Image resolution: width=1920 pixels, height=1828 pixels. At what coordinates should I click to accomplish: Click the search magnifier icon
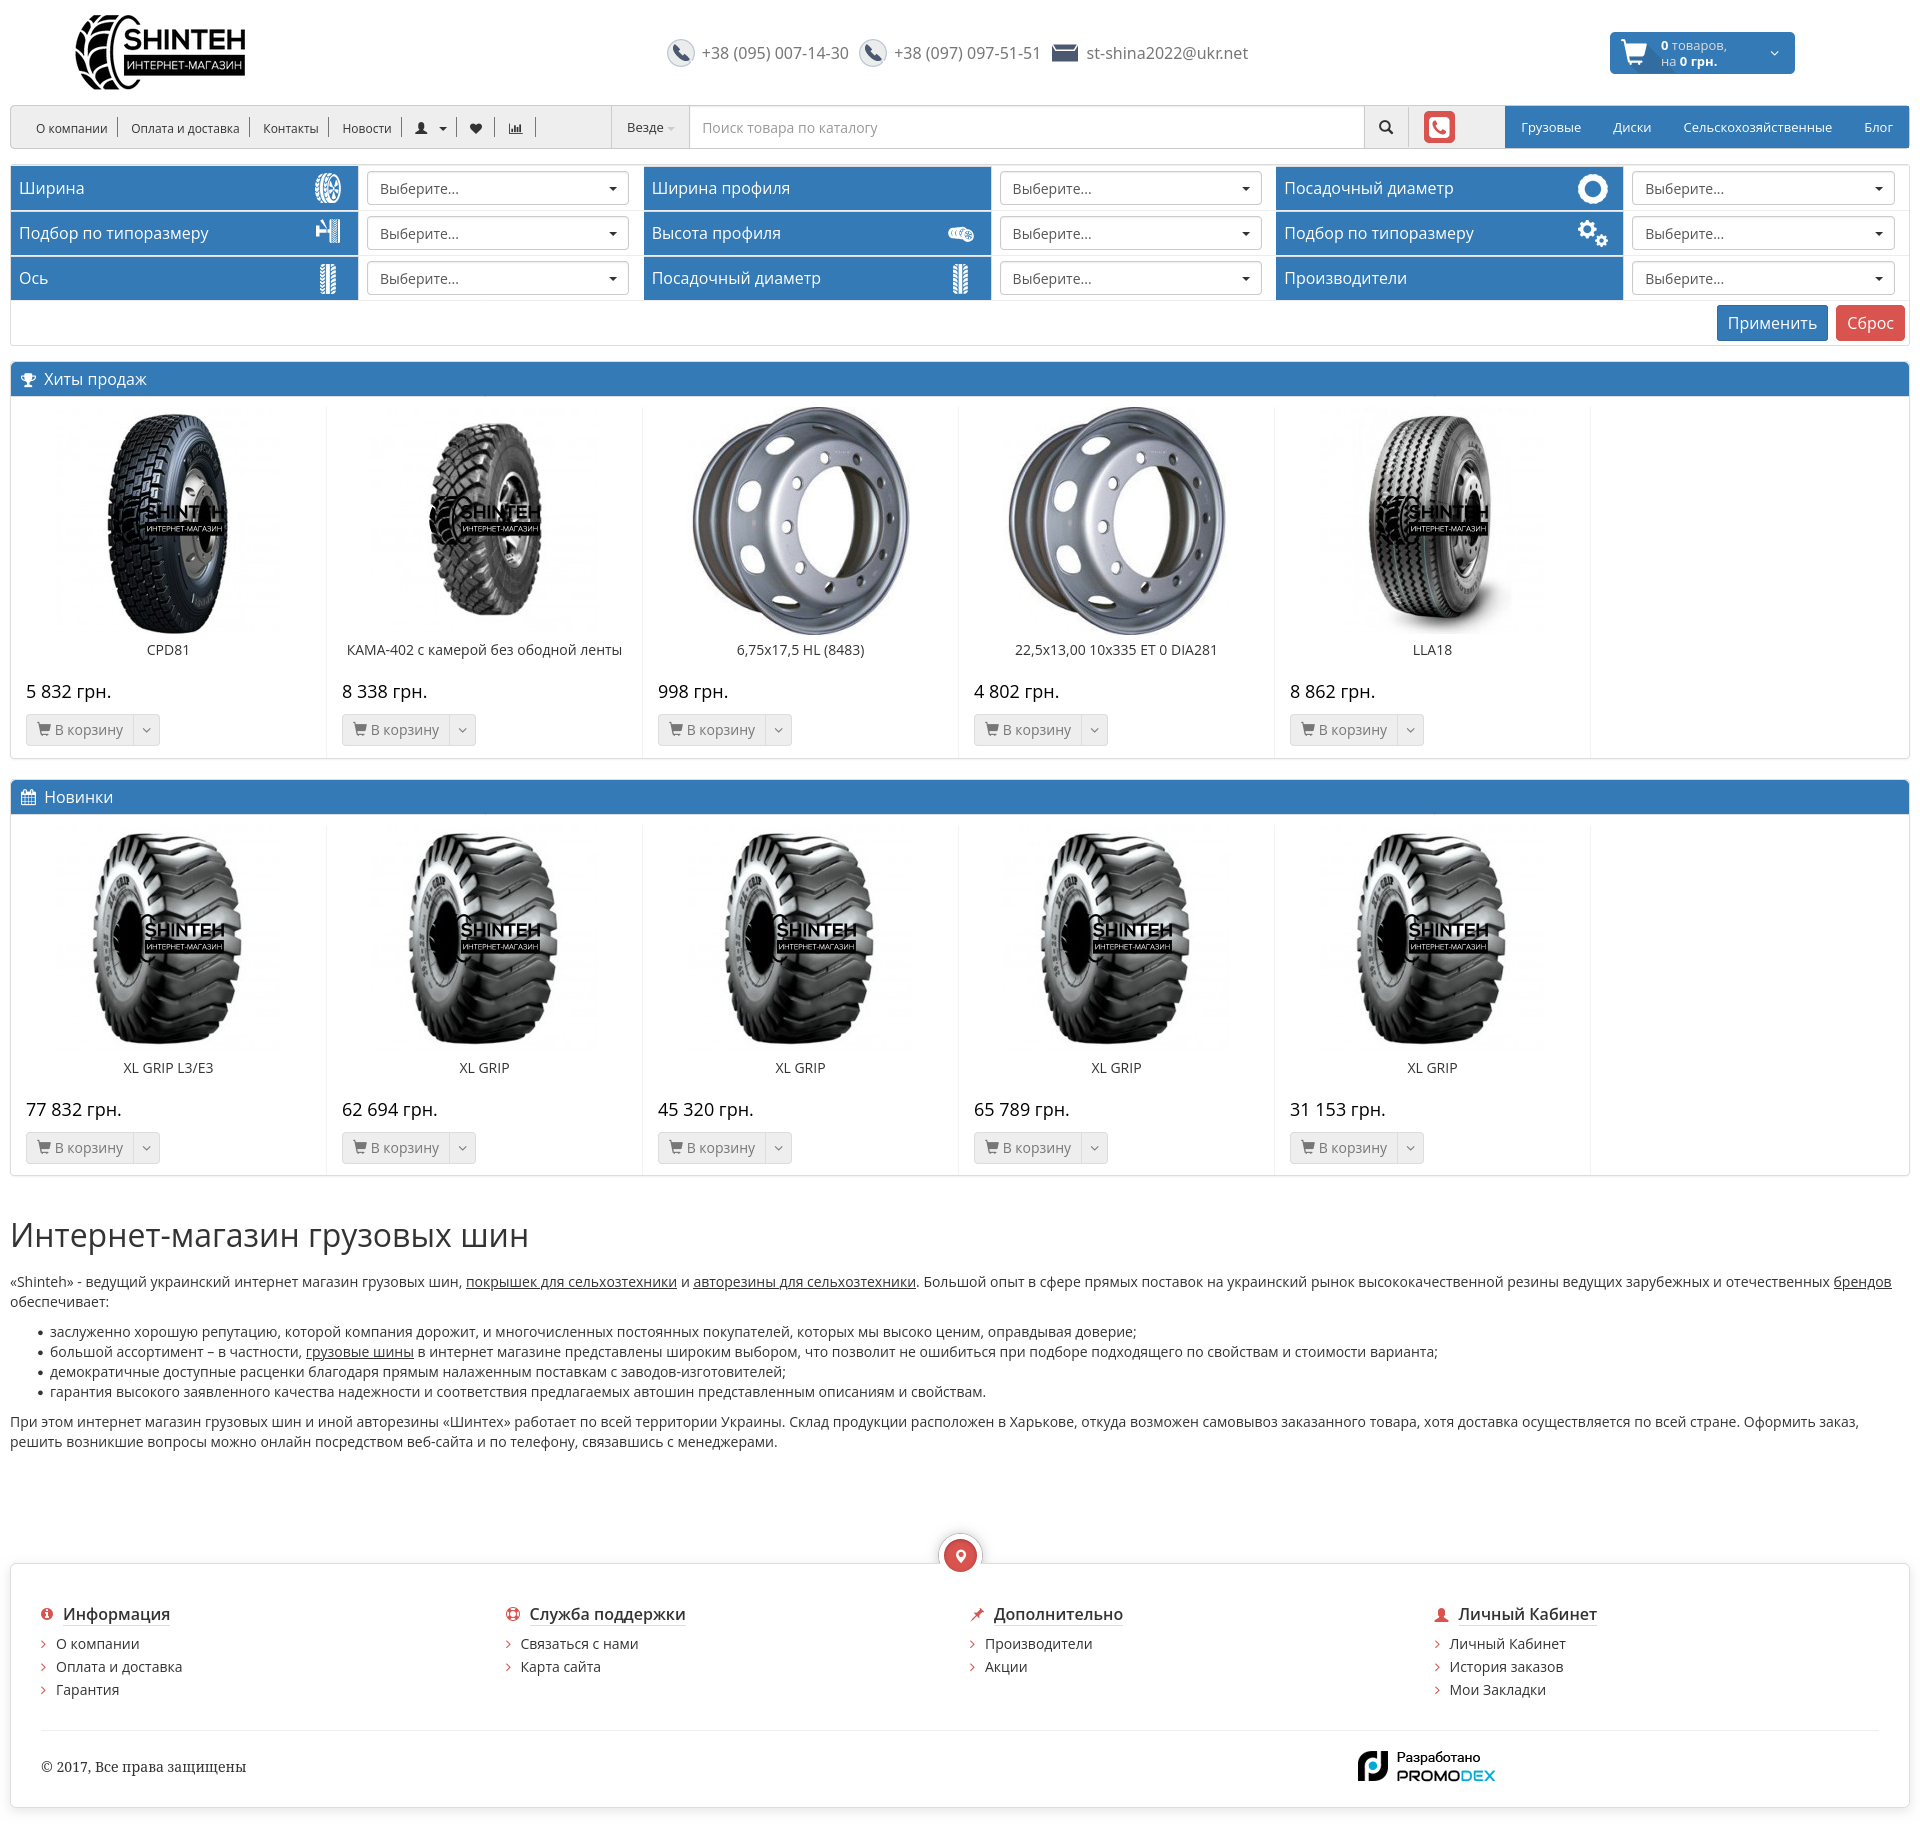point(1385,127)
